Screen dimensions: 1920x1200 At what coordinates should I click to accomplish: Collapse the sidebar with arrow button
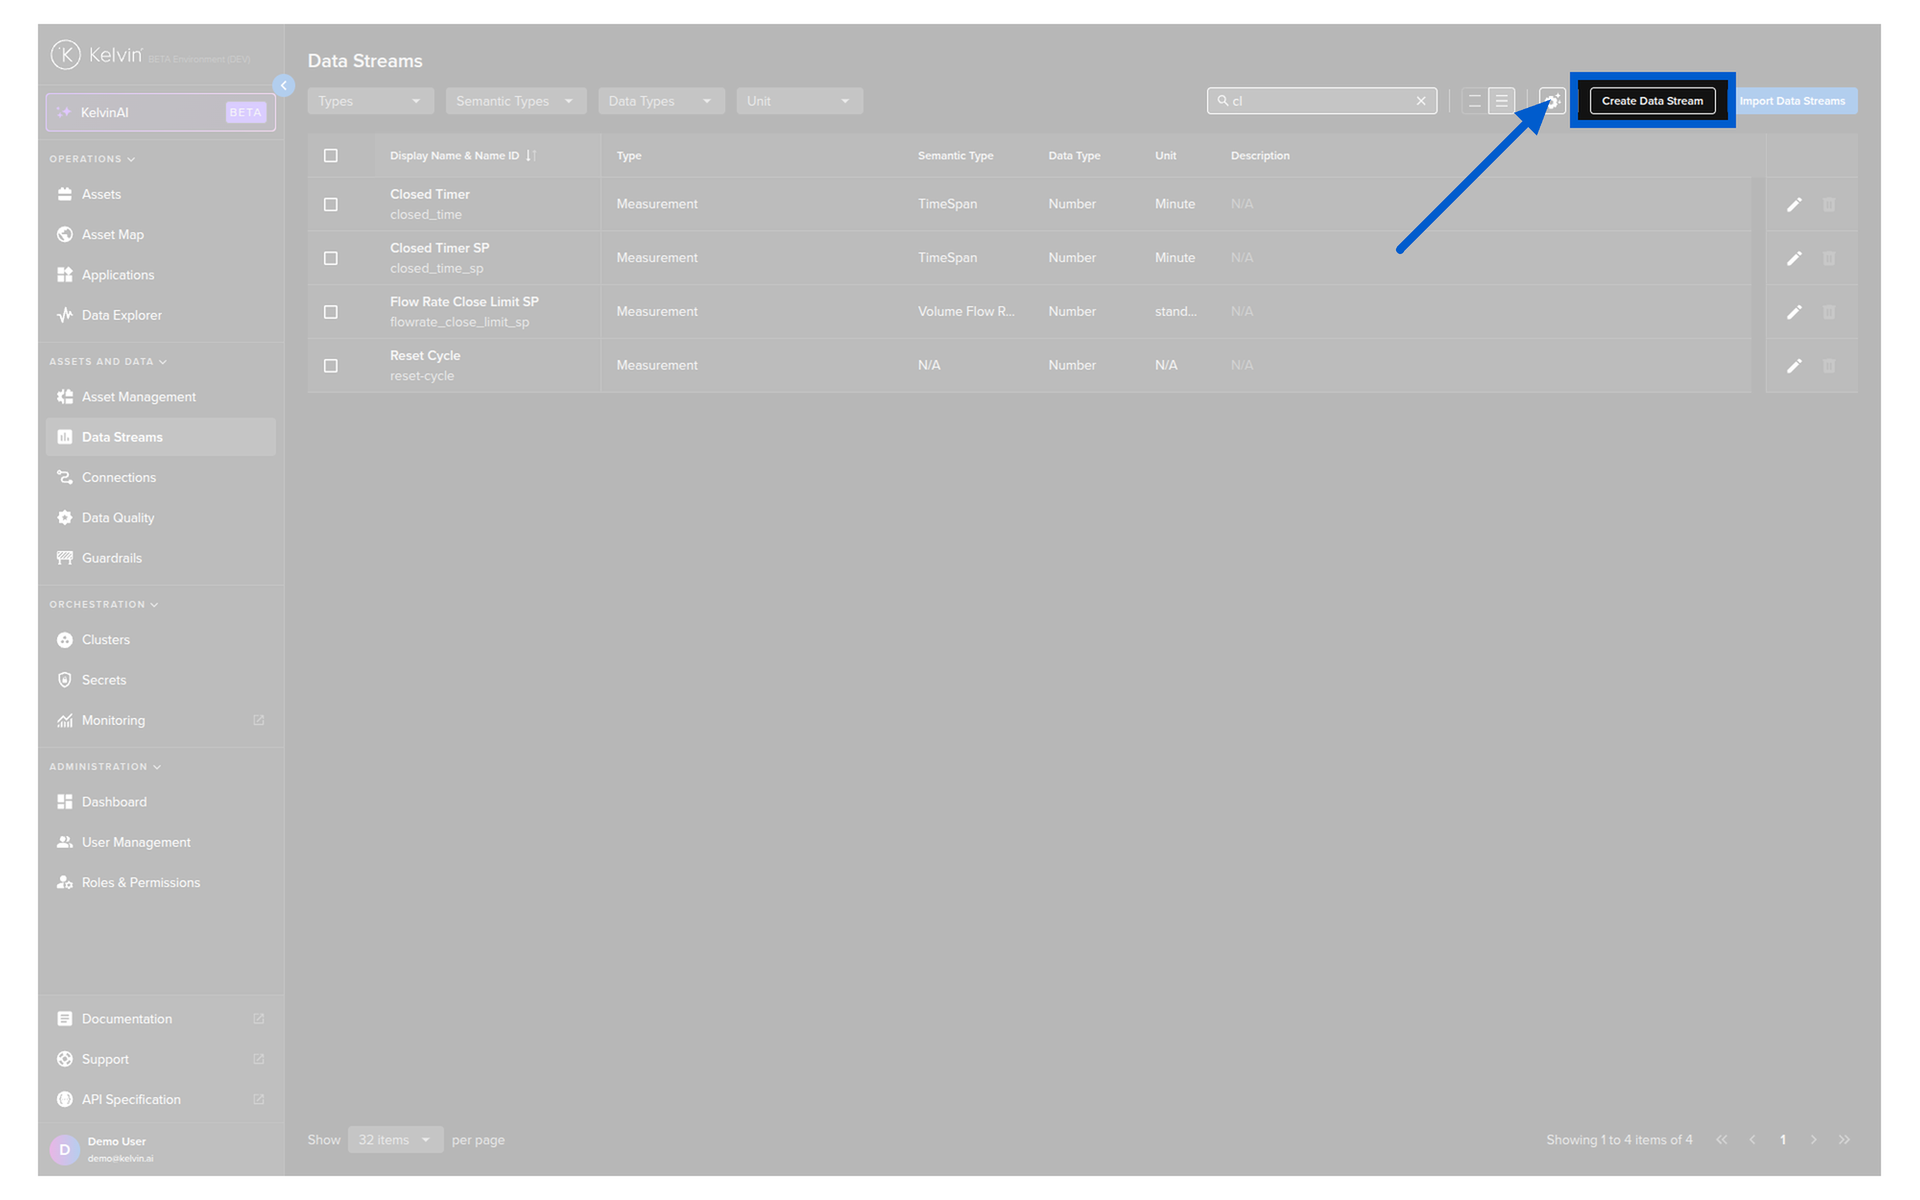coord(284,86)
